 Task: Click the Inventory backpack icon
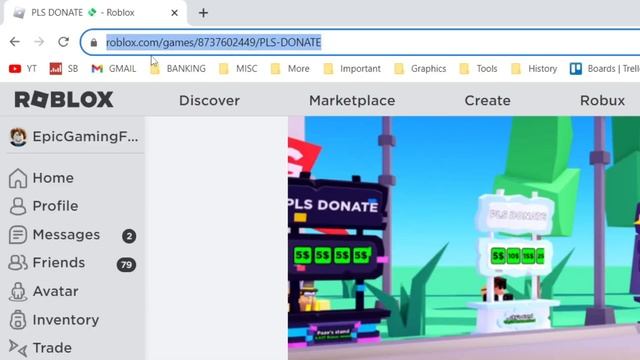click(18, 320)
